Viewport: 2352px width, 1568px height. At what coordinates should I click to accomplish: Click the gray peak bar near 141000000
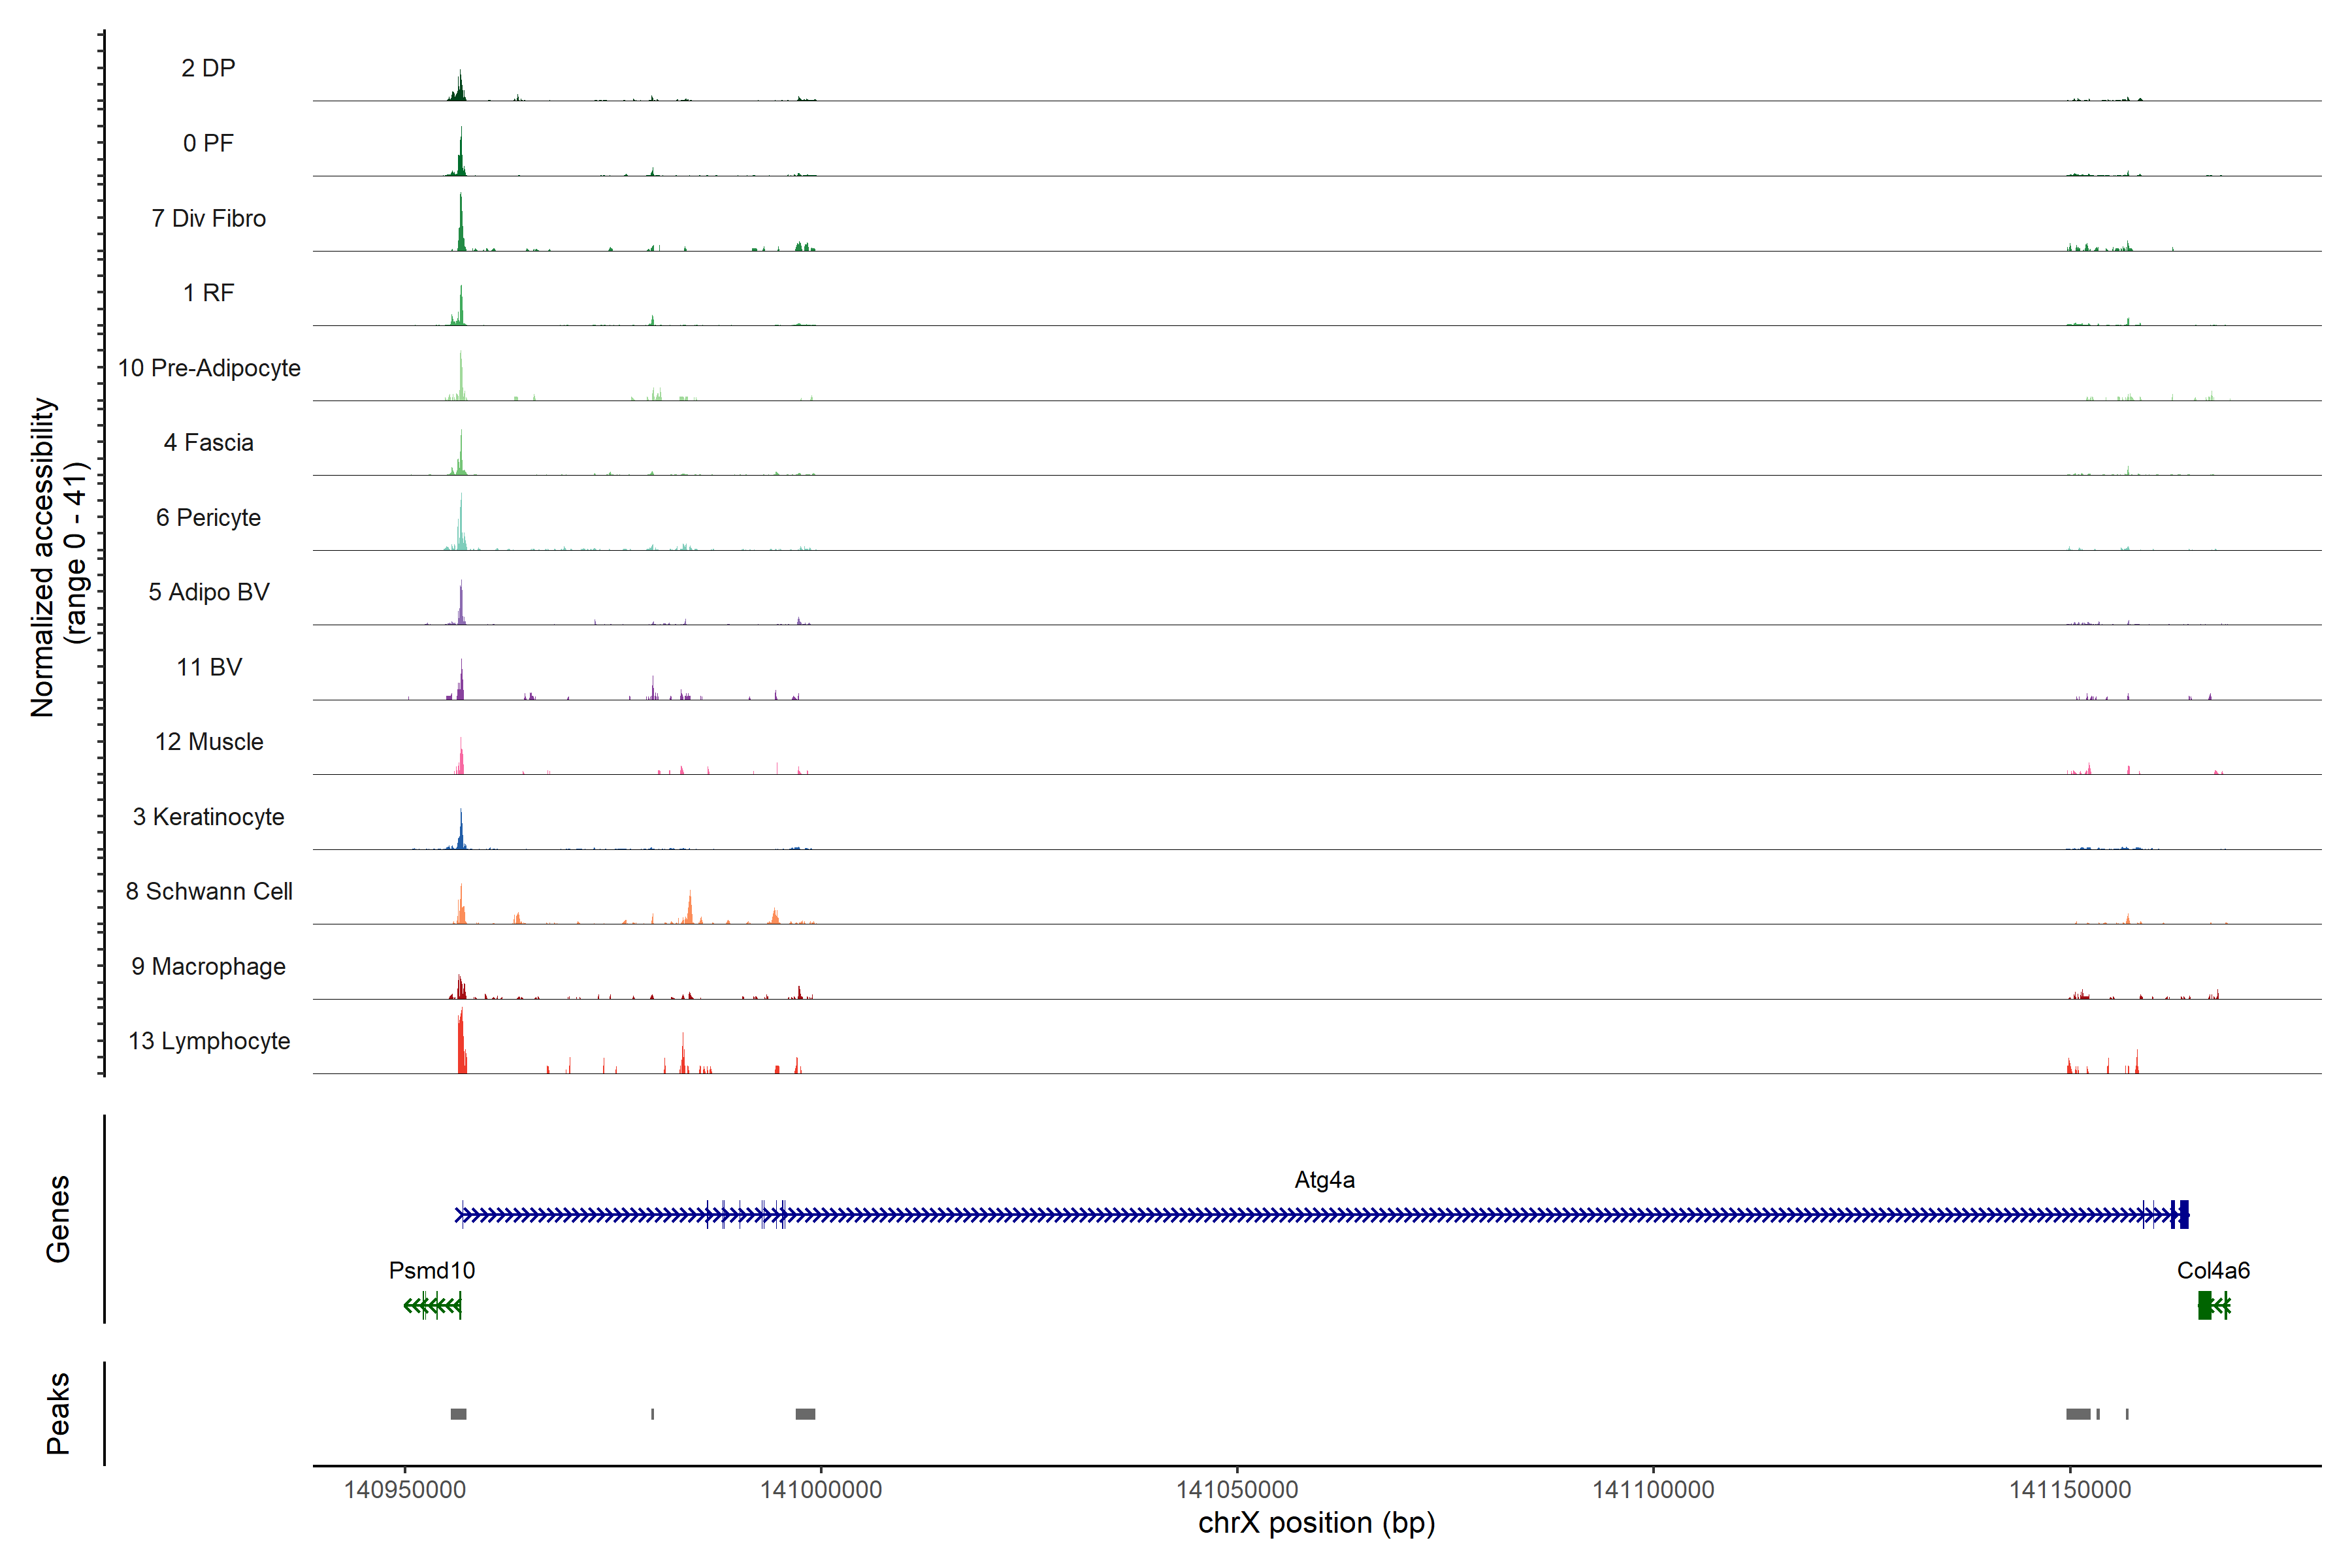point(805,1414)
